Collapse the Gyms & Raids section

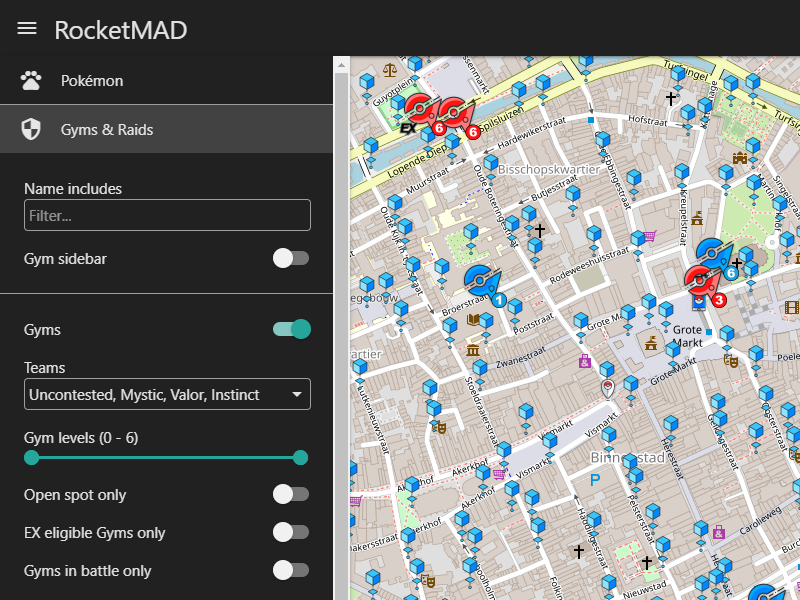(166, 129)
